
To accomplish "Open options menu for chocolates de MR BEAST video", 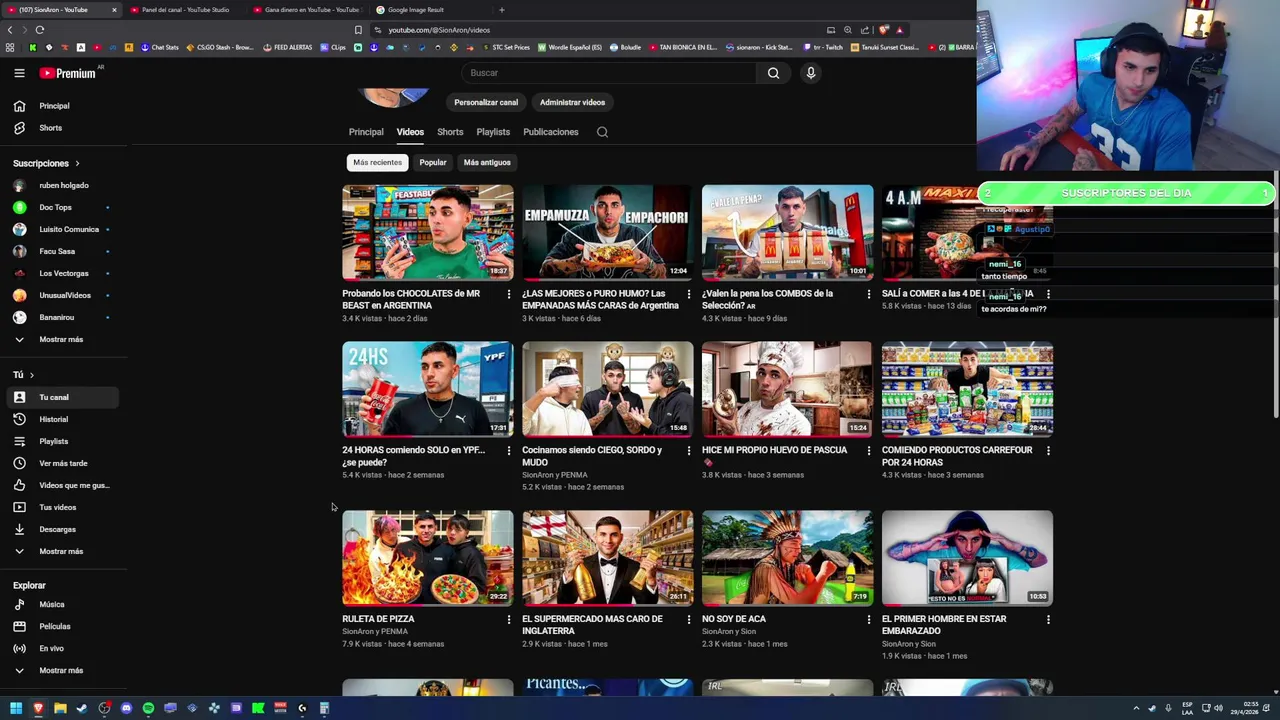I will point(508,294).
